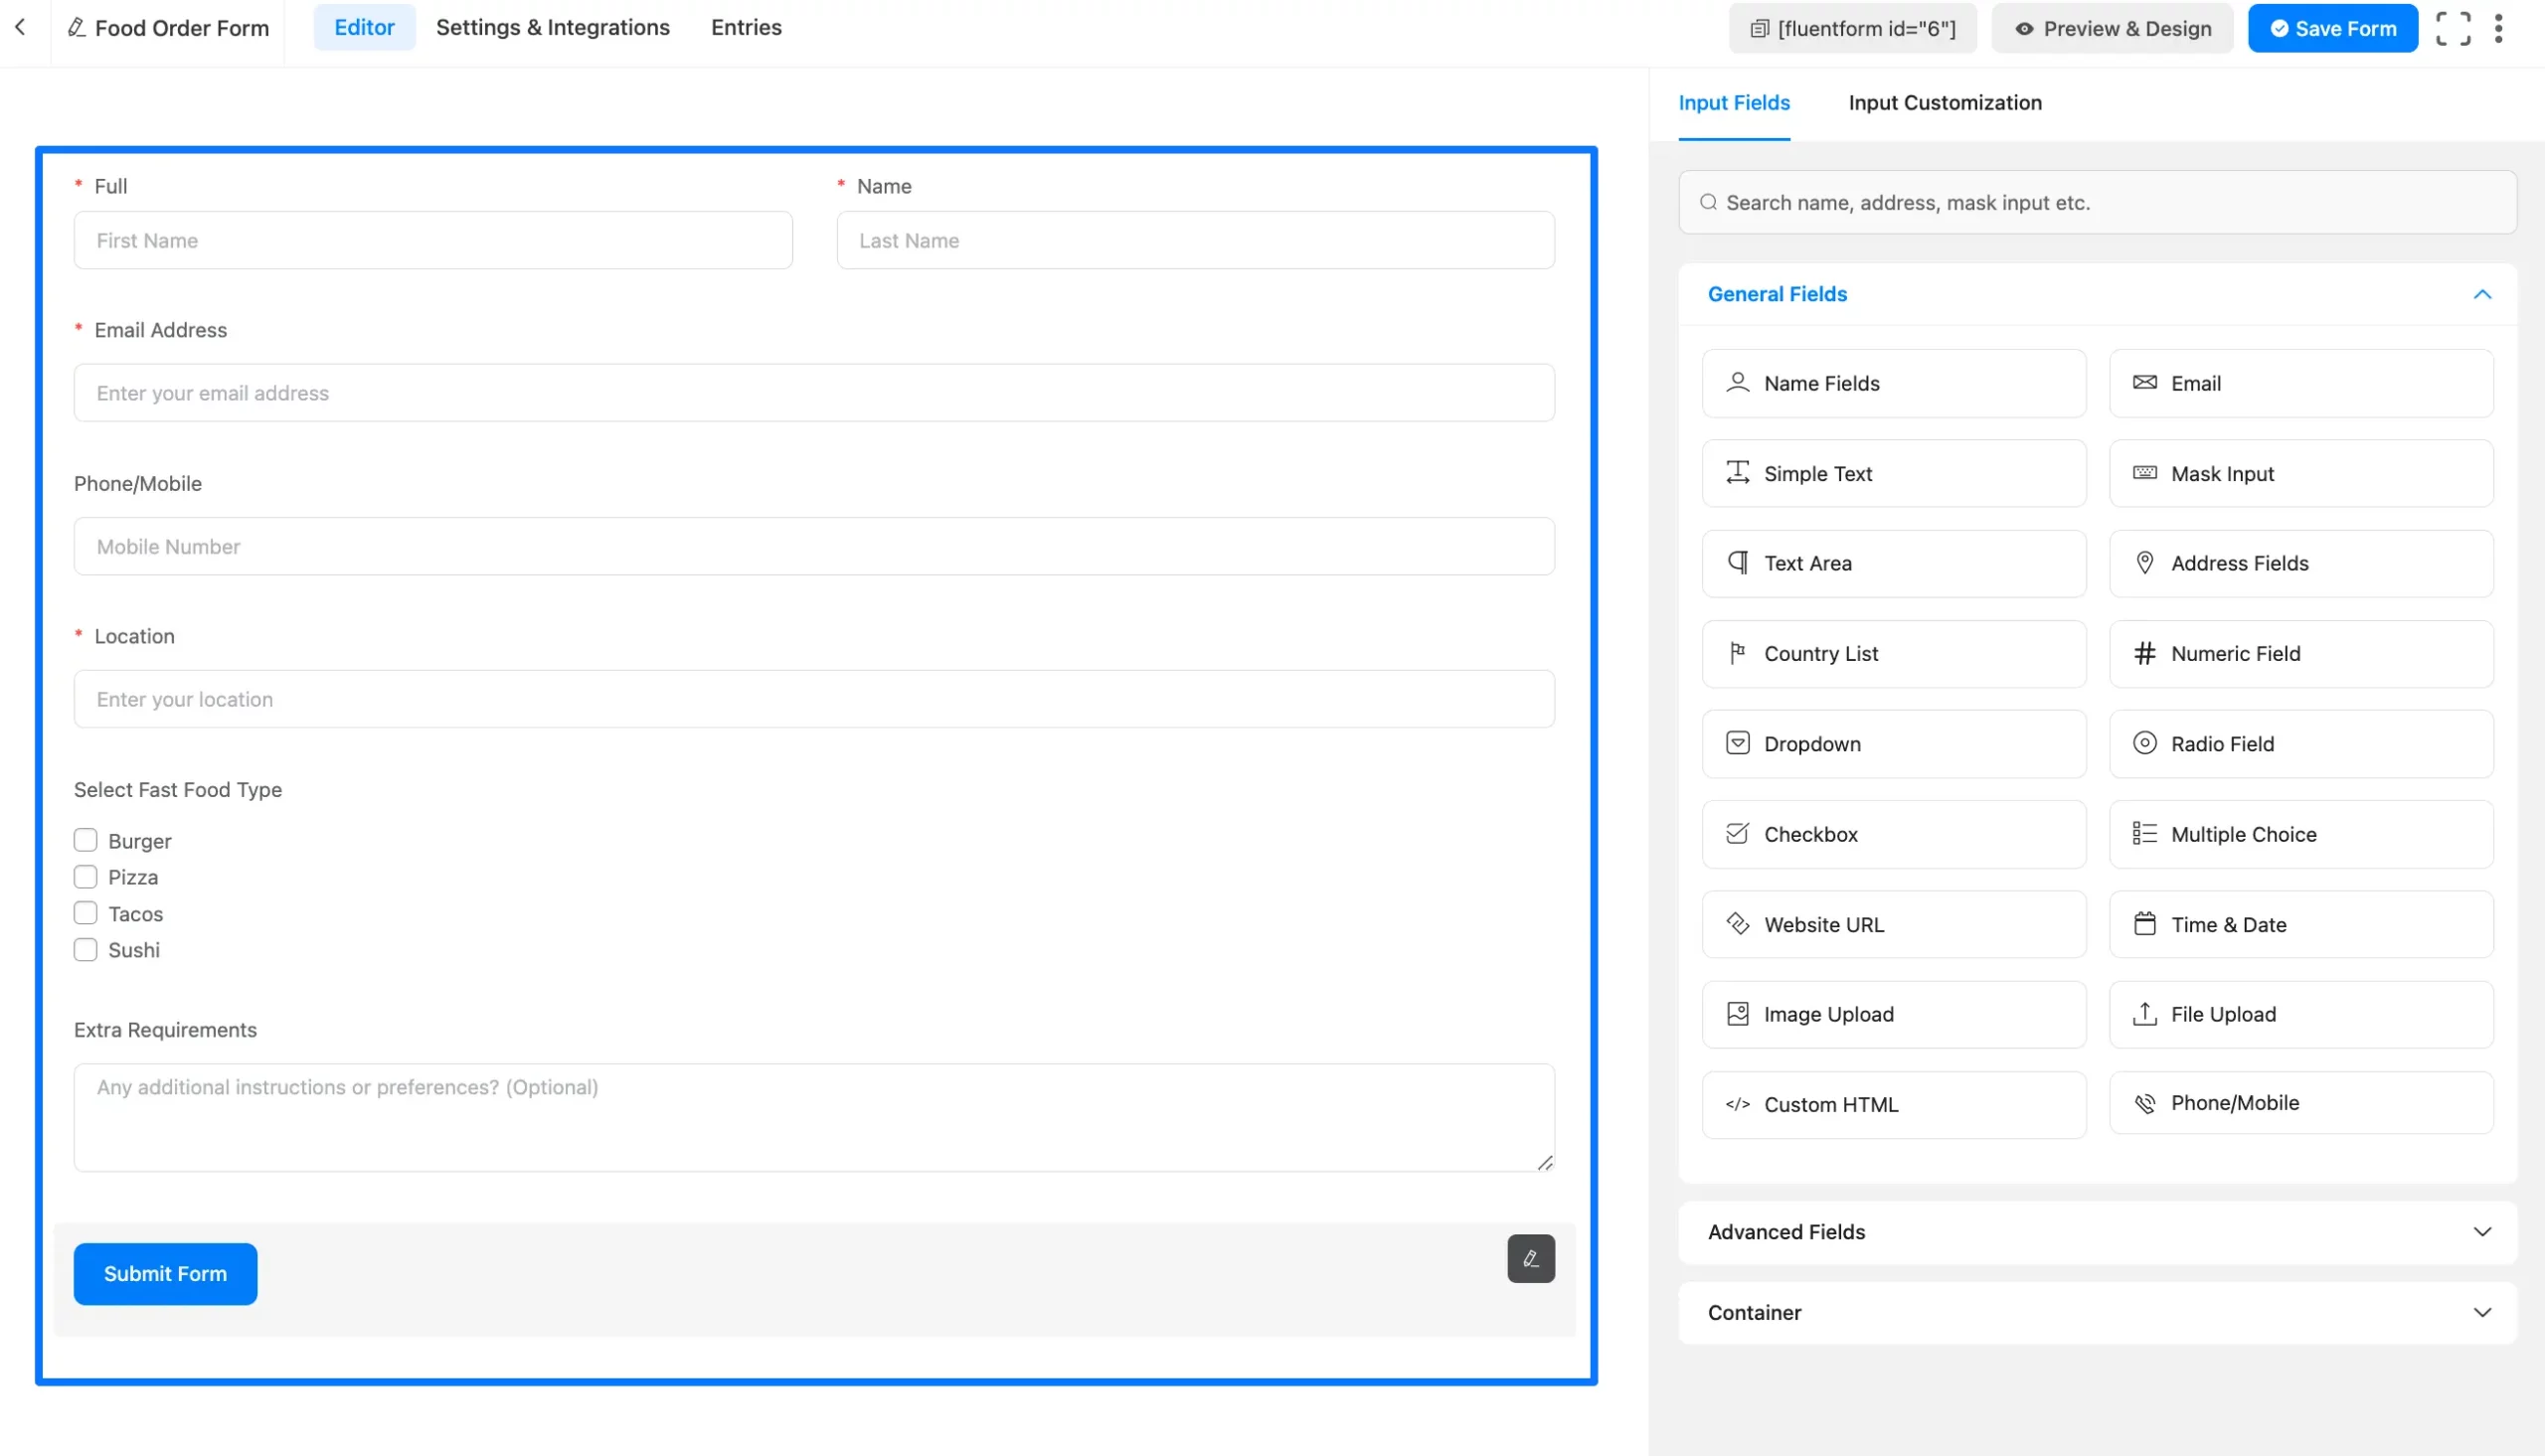The width and height of the screenshot is (2545, 1456).
Task: Click the Address Fields pin icon
Action: click(2144, 563)
